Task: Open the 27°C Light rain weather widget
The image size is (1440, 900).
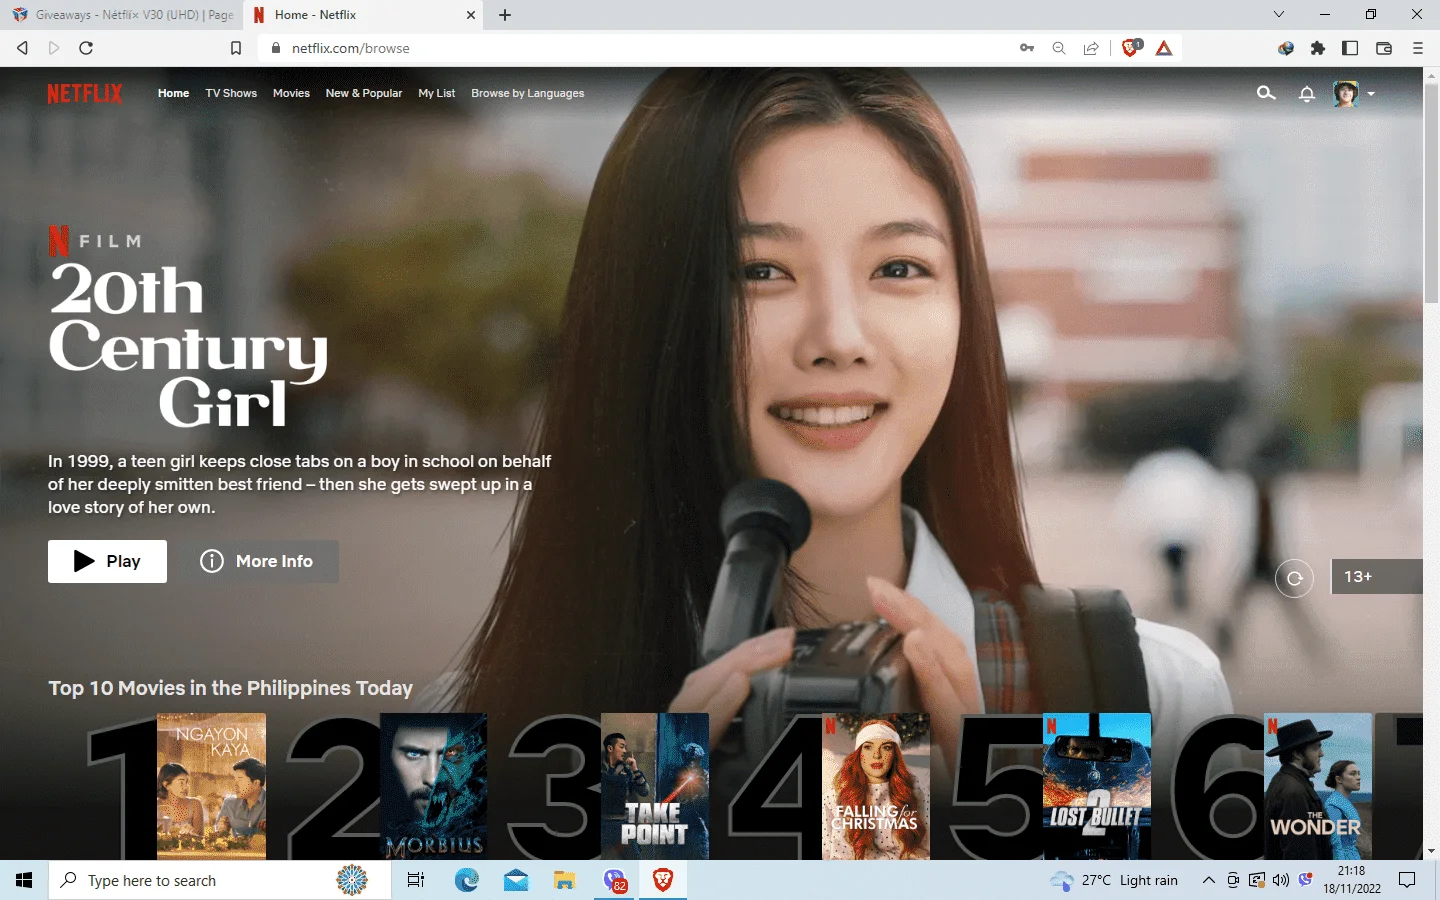Action: 1114,880
